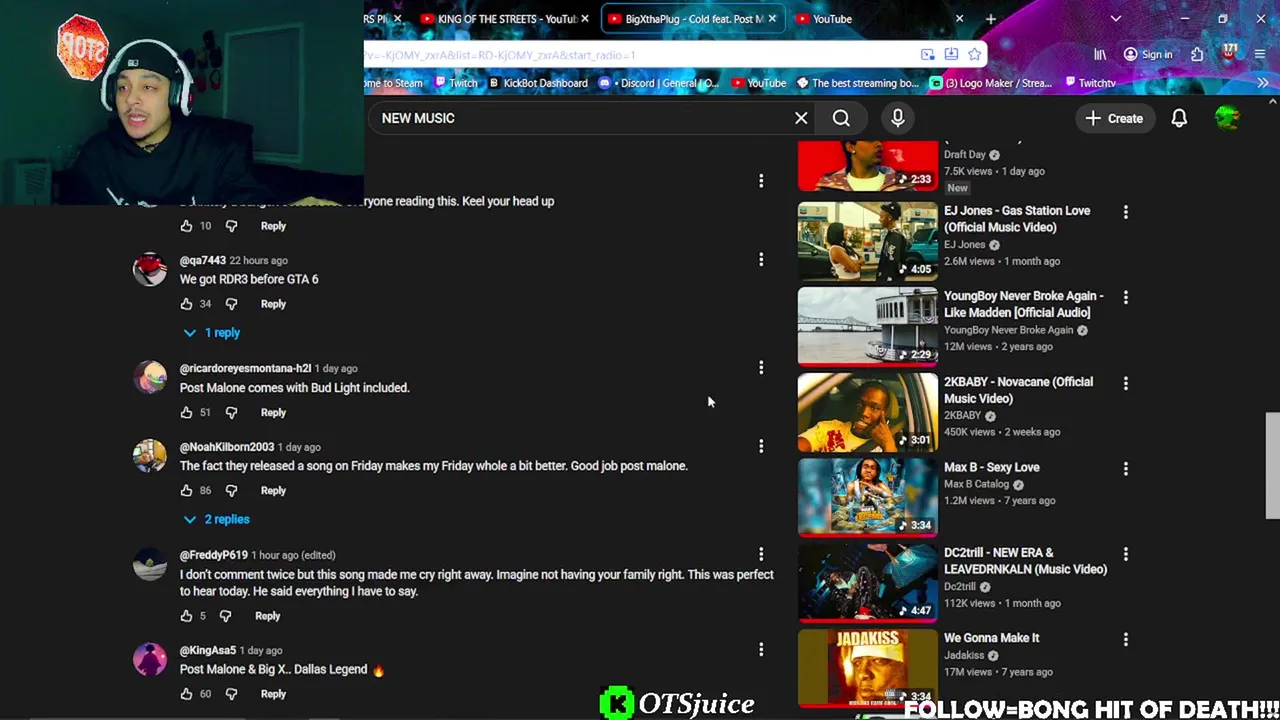Dislike the Dallas Legend comment
The image size is (1280, 720).
click(x=231, y=694)
